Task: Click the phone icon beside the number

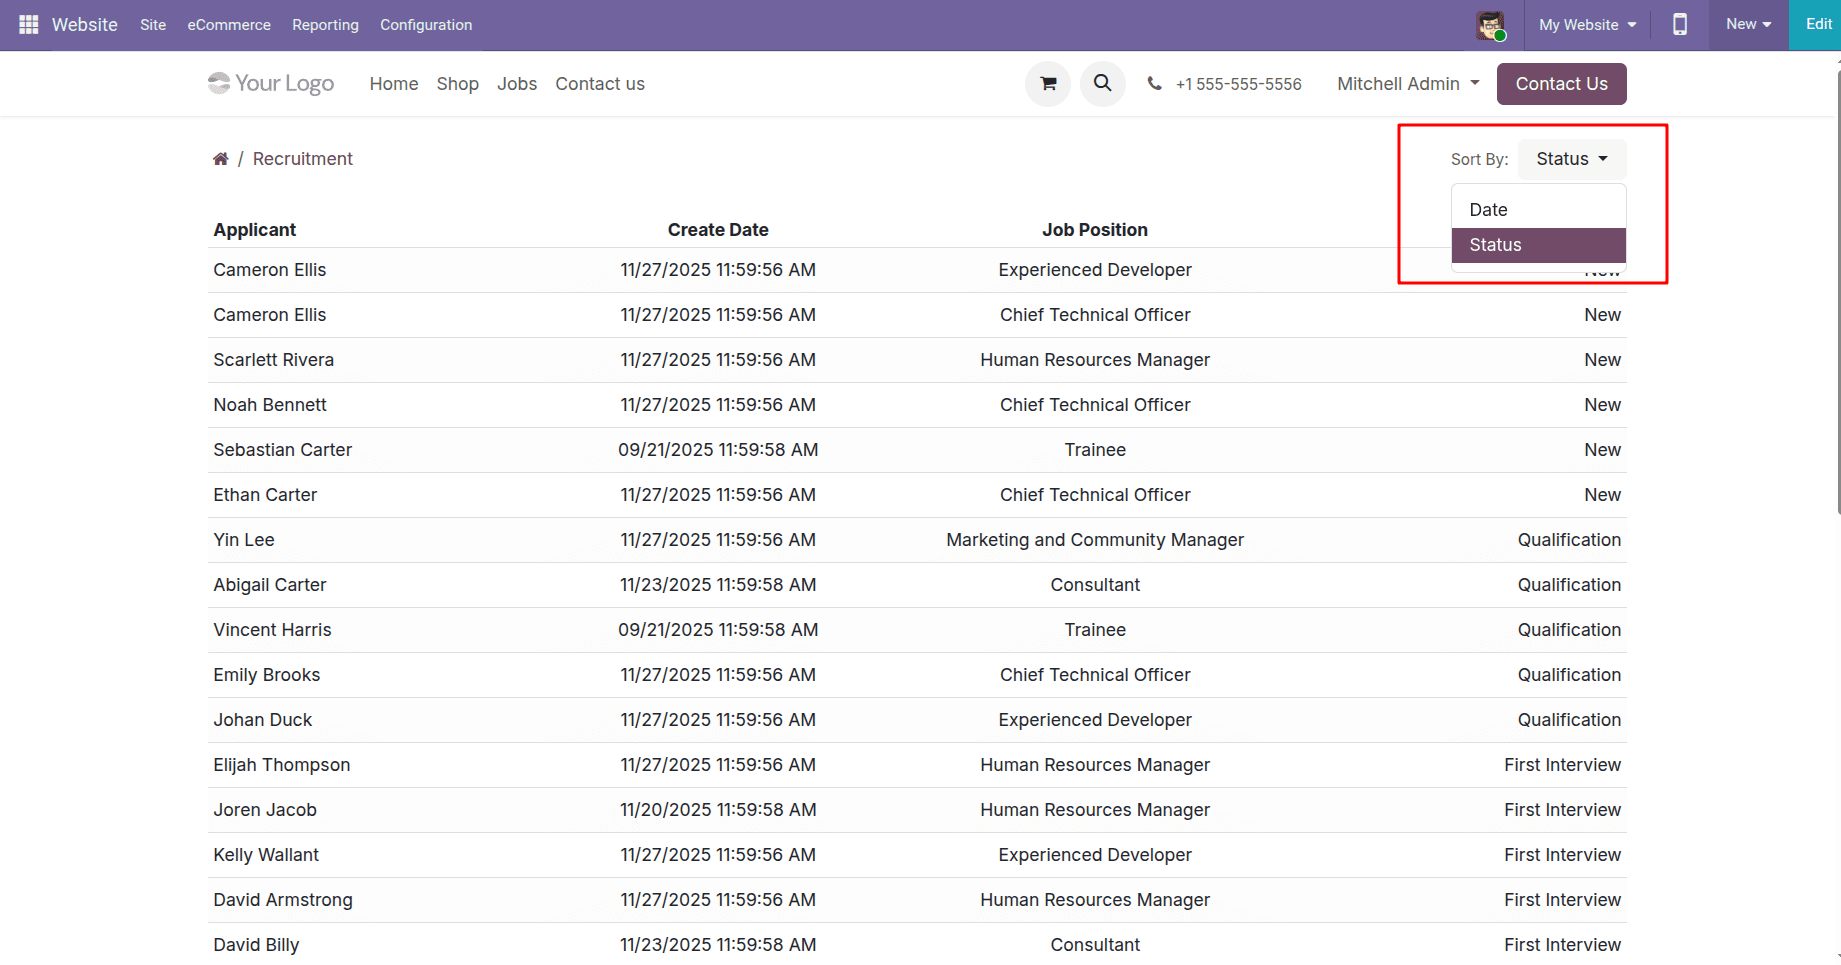Action: click(x=1155, y=84)
